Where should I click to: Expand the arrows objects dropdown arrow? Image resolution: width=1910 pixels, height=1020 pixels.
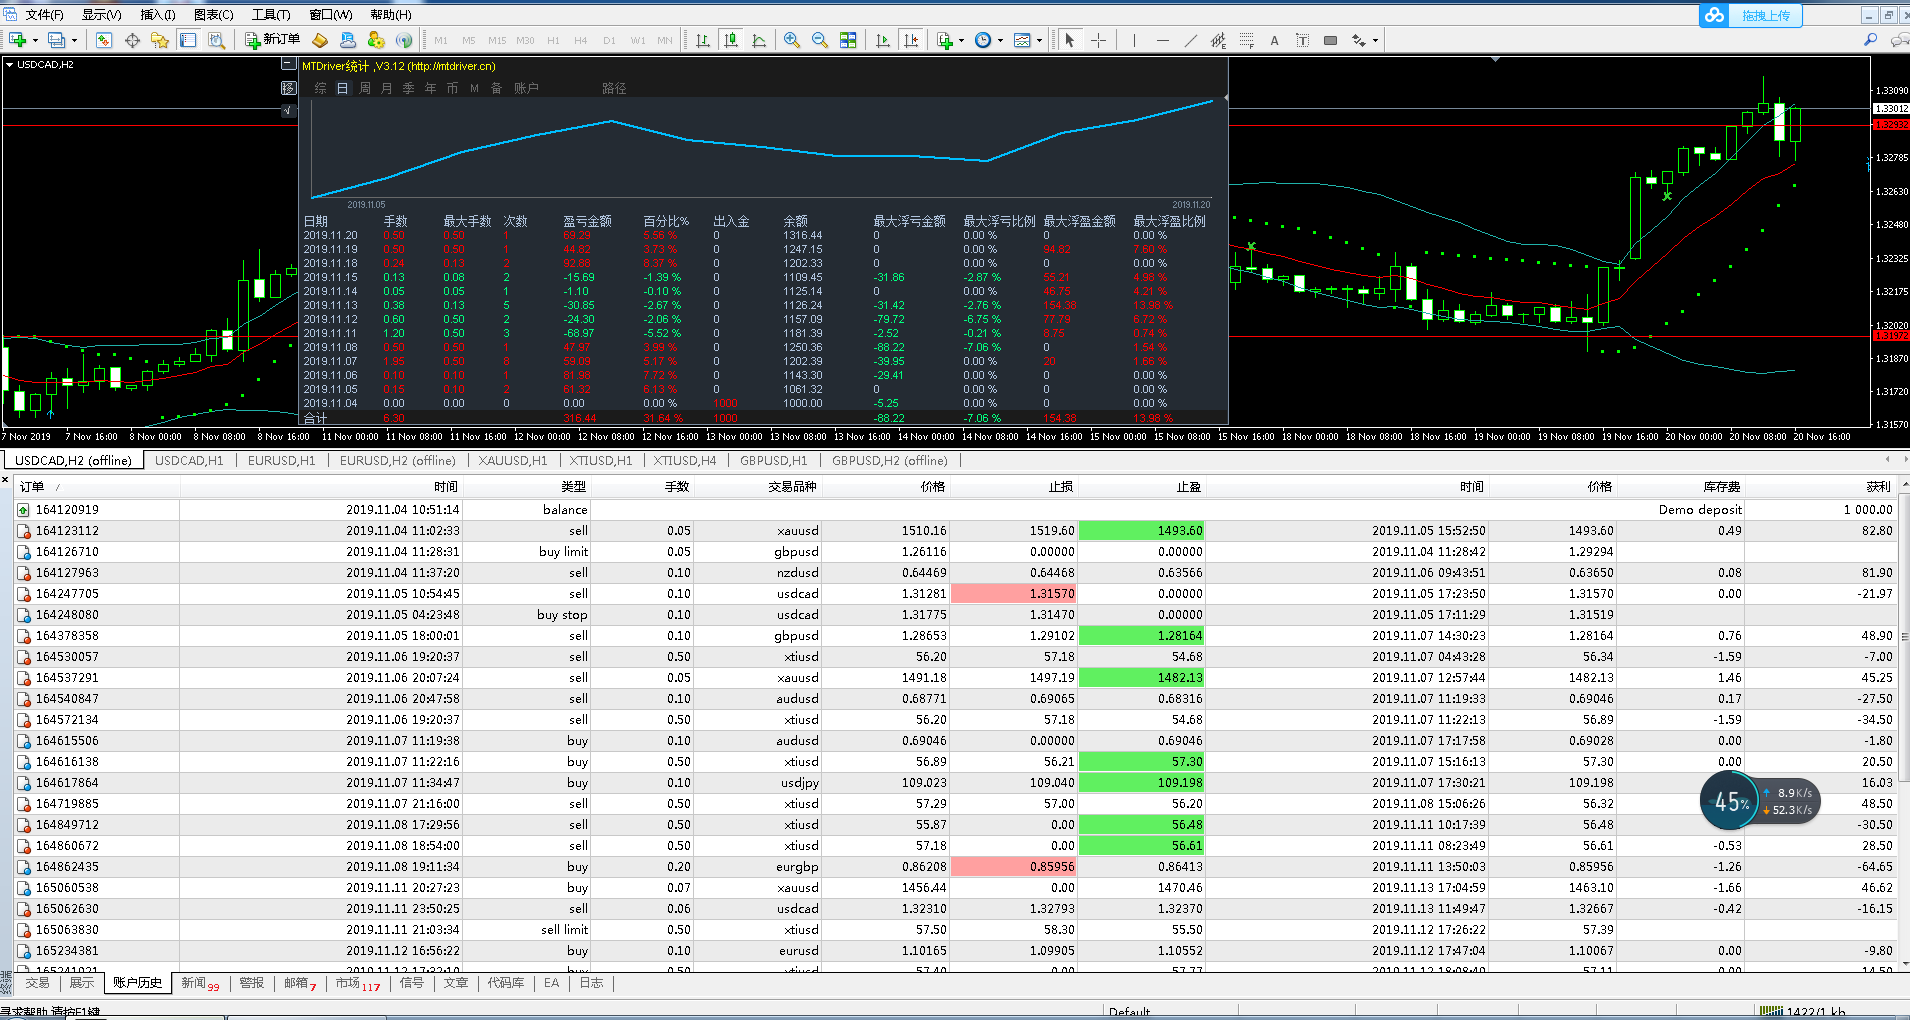(x=1375, y=41)
